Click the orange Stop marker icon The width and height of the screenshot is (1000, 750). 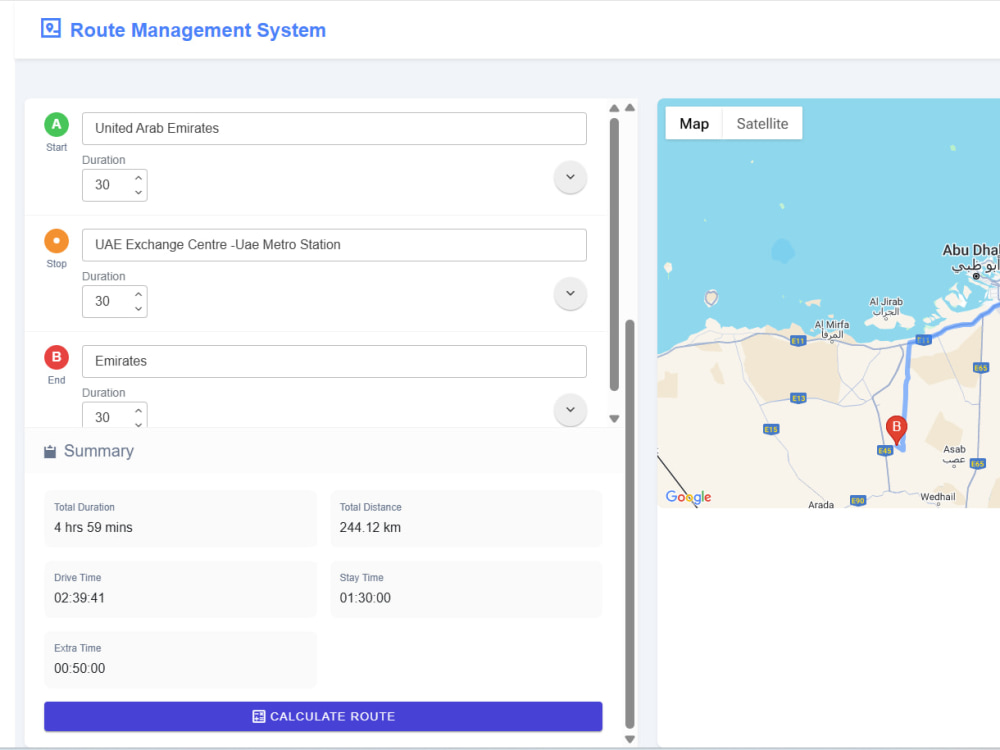(x=56, y=241)
